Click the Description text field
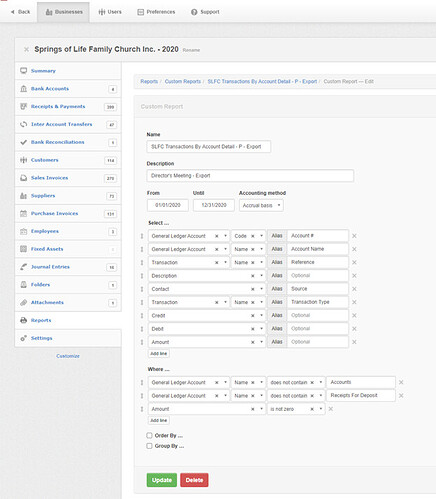Viewport: 436px width, 499px height. pyautogui.click(x=250, y=176)
